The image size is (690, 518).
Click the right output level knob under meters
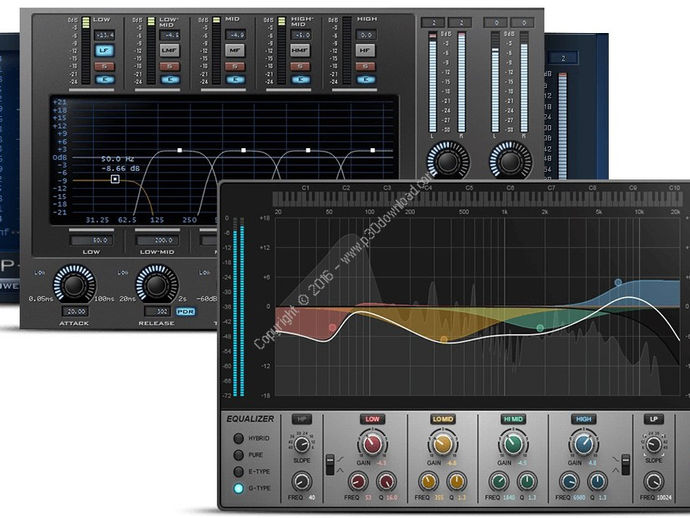(511, 162)
